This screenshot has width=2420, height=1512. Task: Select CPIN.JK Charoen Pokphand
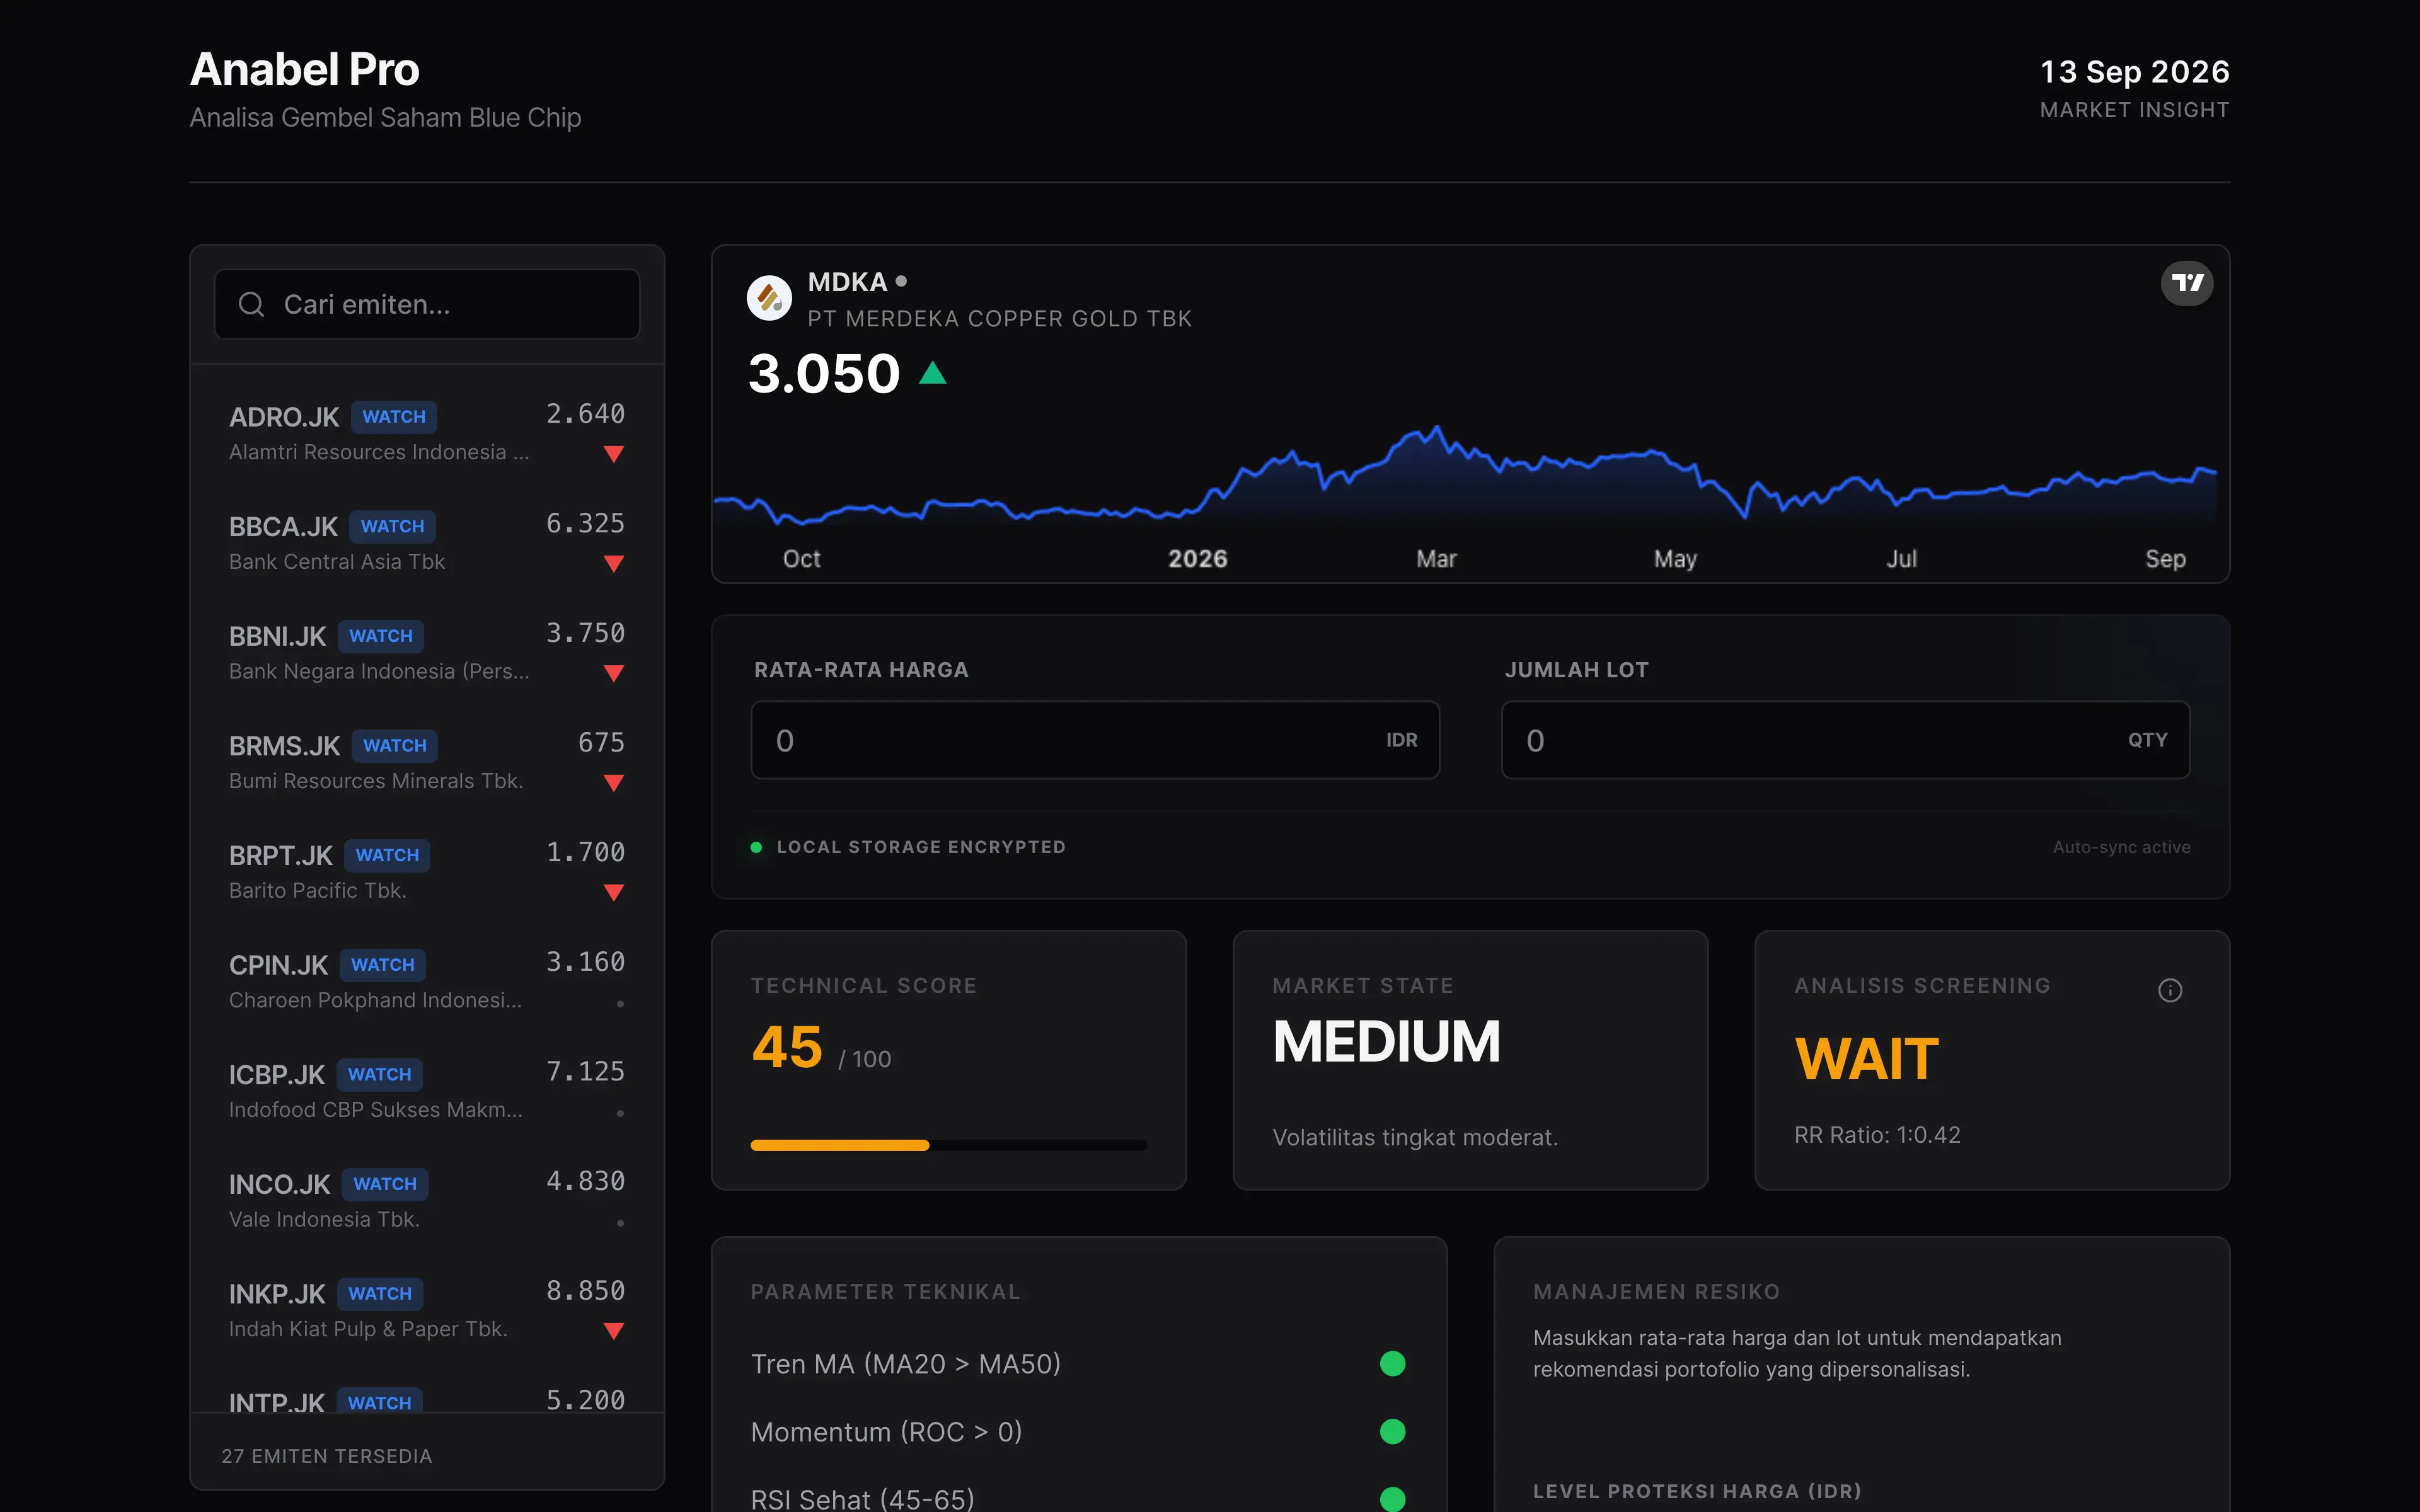(x=427, y=982)
